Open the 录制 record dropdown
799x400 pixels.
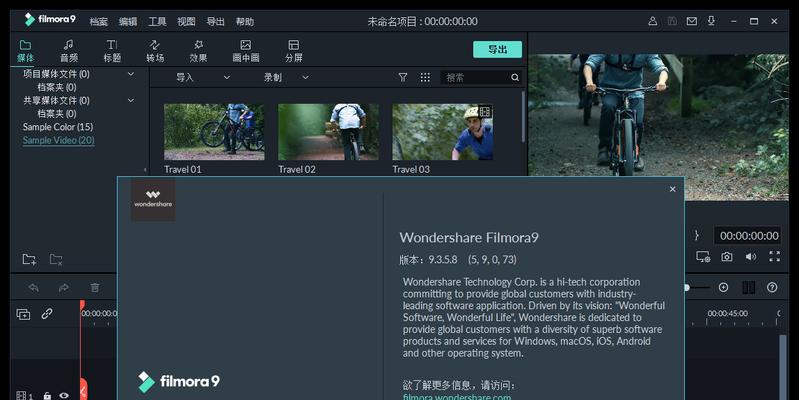coord(286,77)
